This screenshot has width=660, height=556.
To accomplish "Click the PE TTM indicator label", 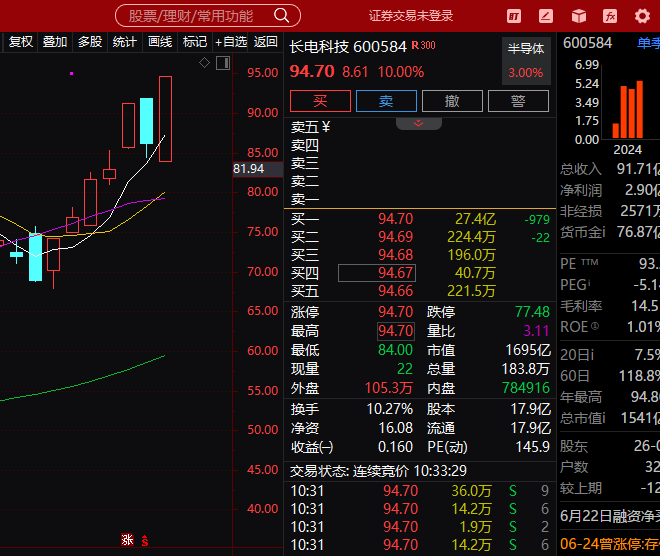I will [x=579, y=264].
